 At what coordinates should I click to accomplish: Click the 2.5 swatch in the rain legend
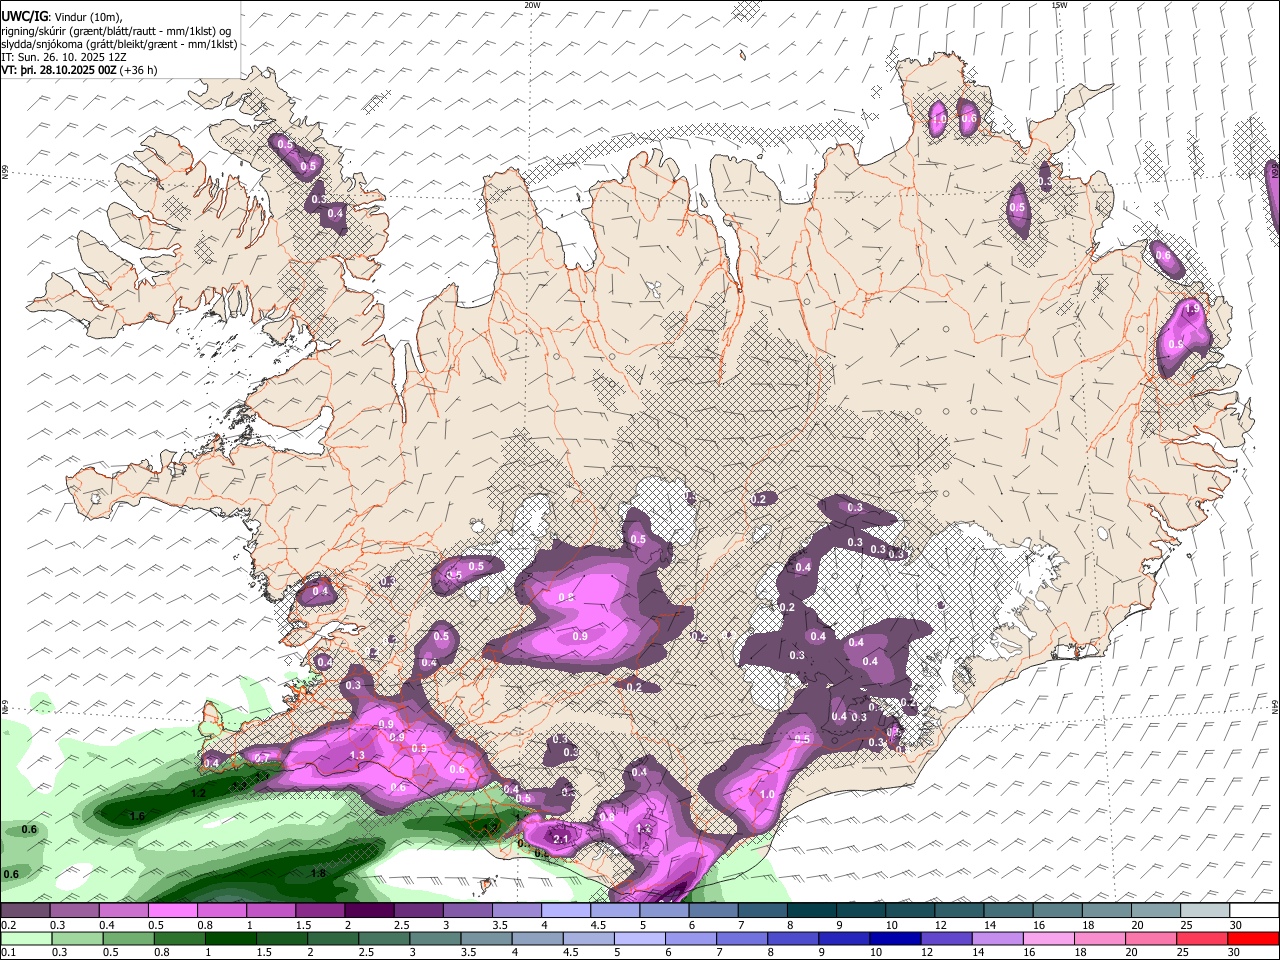coord(384,939)
